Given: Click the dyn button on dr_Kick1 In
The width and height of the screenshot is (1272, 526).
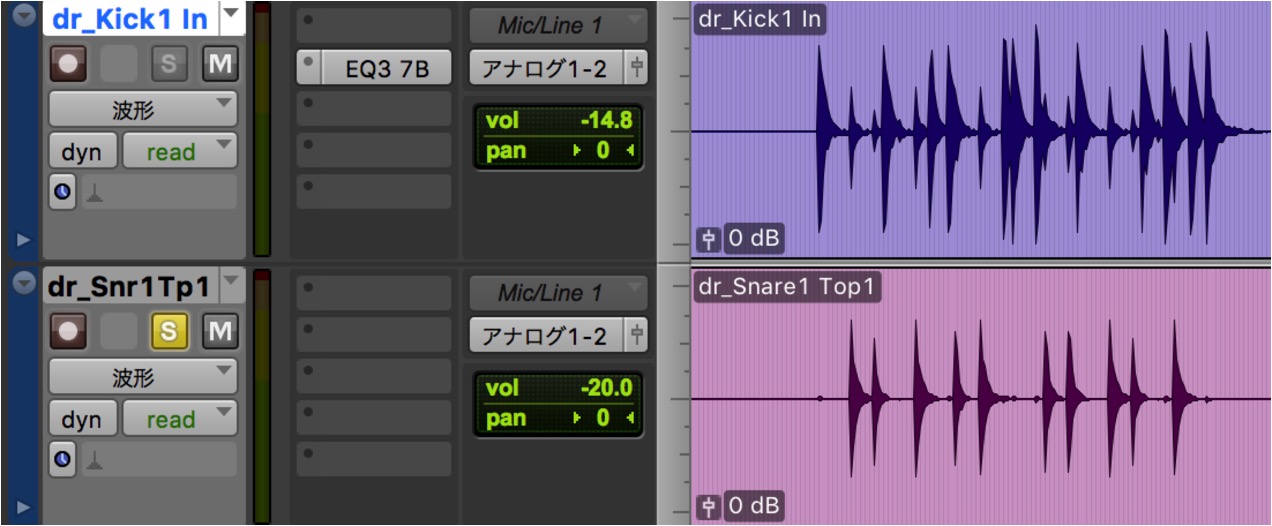Looking at the screenshot, I should pyautogui.click(x=82, y=152).
